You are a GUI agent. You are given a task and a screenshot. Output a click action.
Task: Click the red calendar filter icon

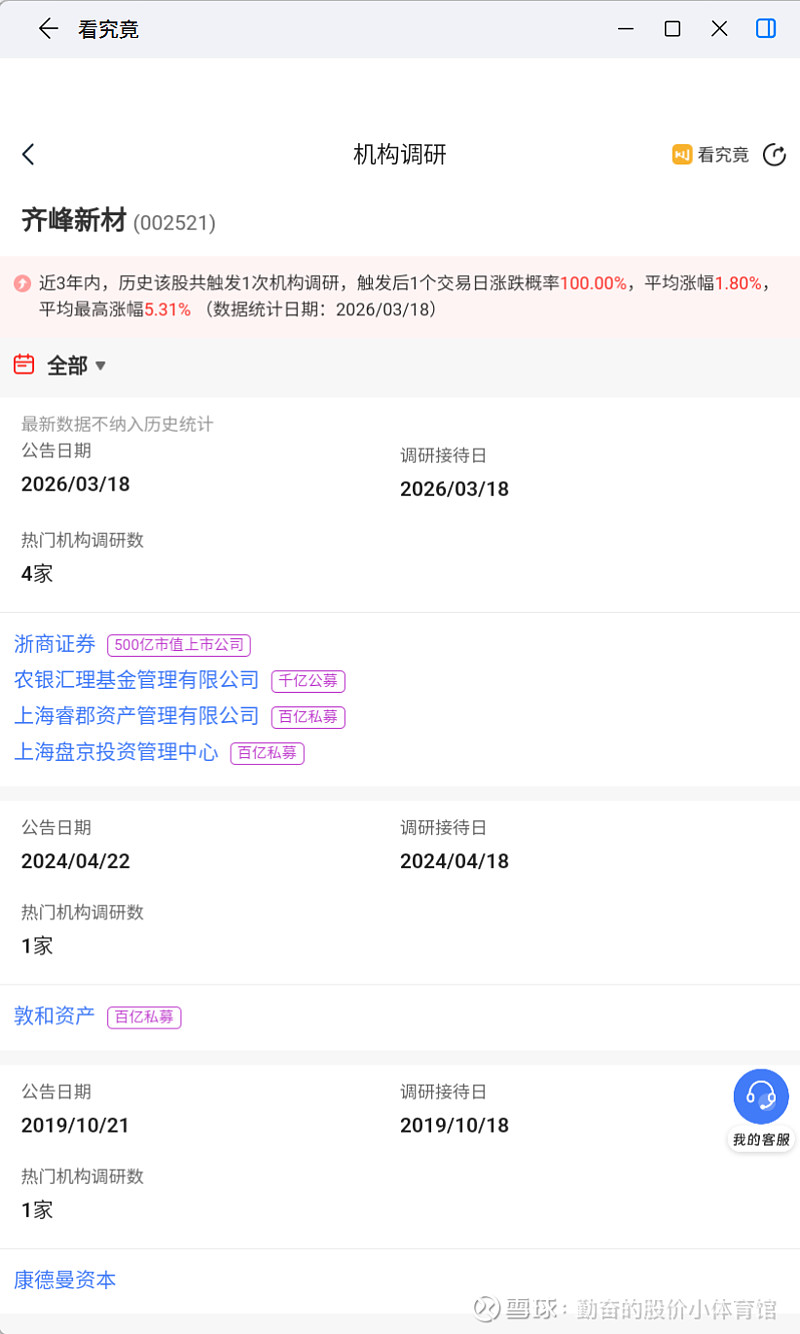(x=24, y=365)
